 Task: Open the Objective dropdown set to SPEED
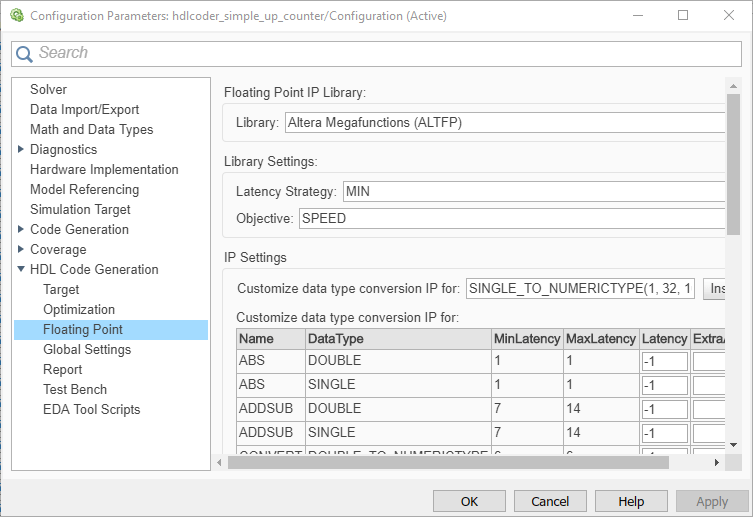point(510,218)
